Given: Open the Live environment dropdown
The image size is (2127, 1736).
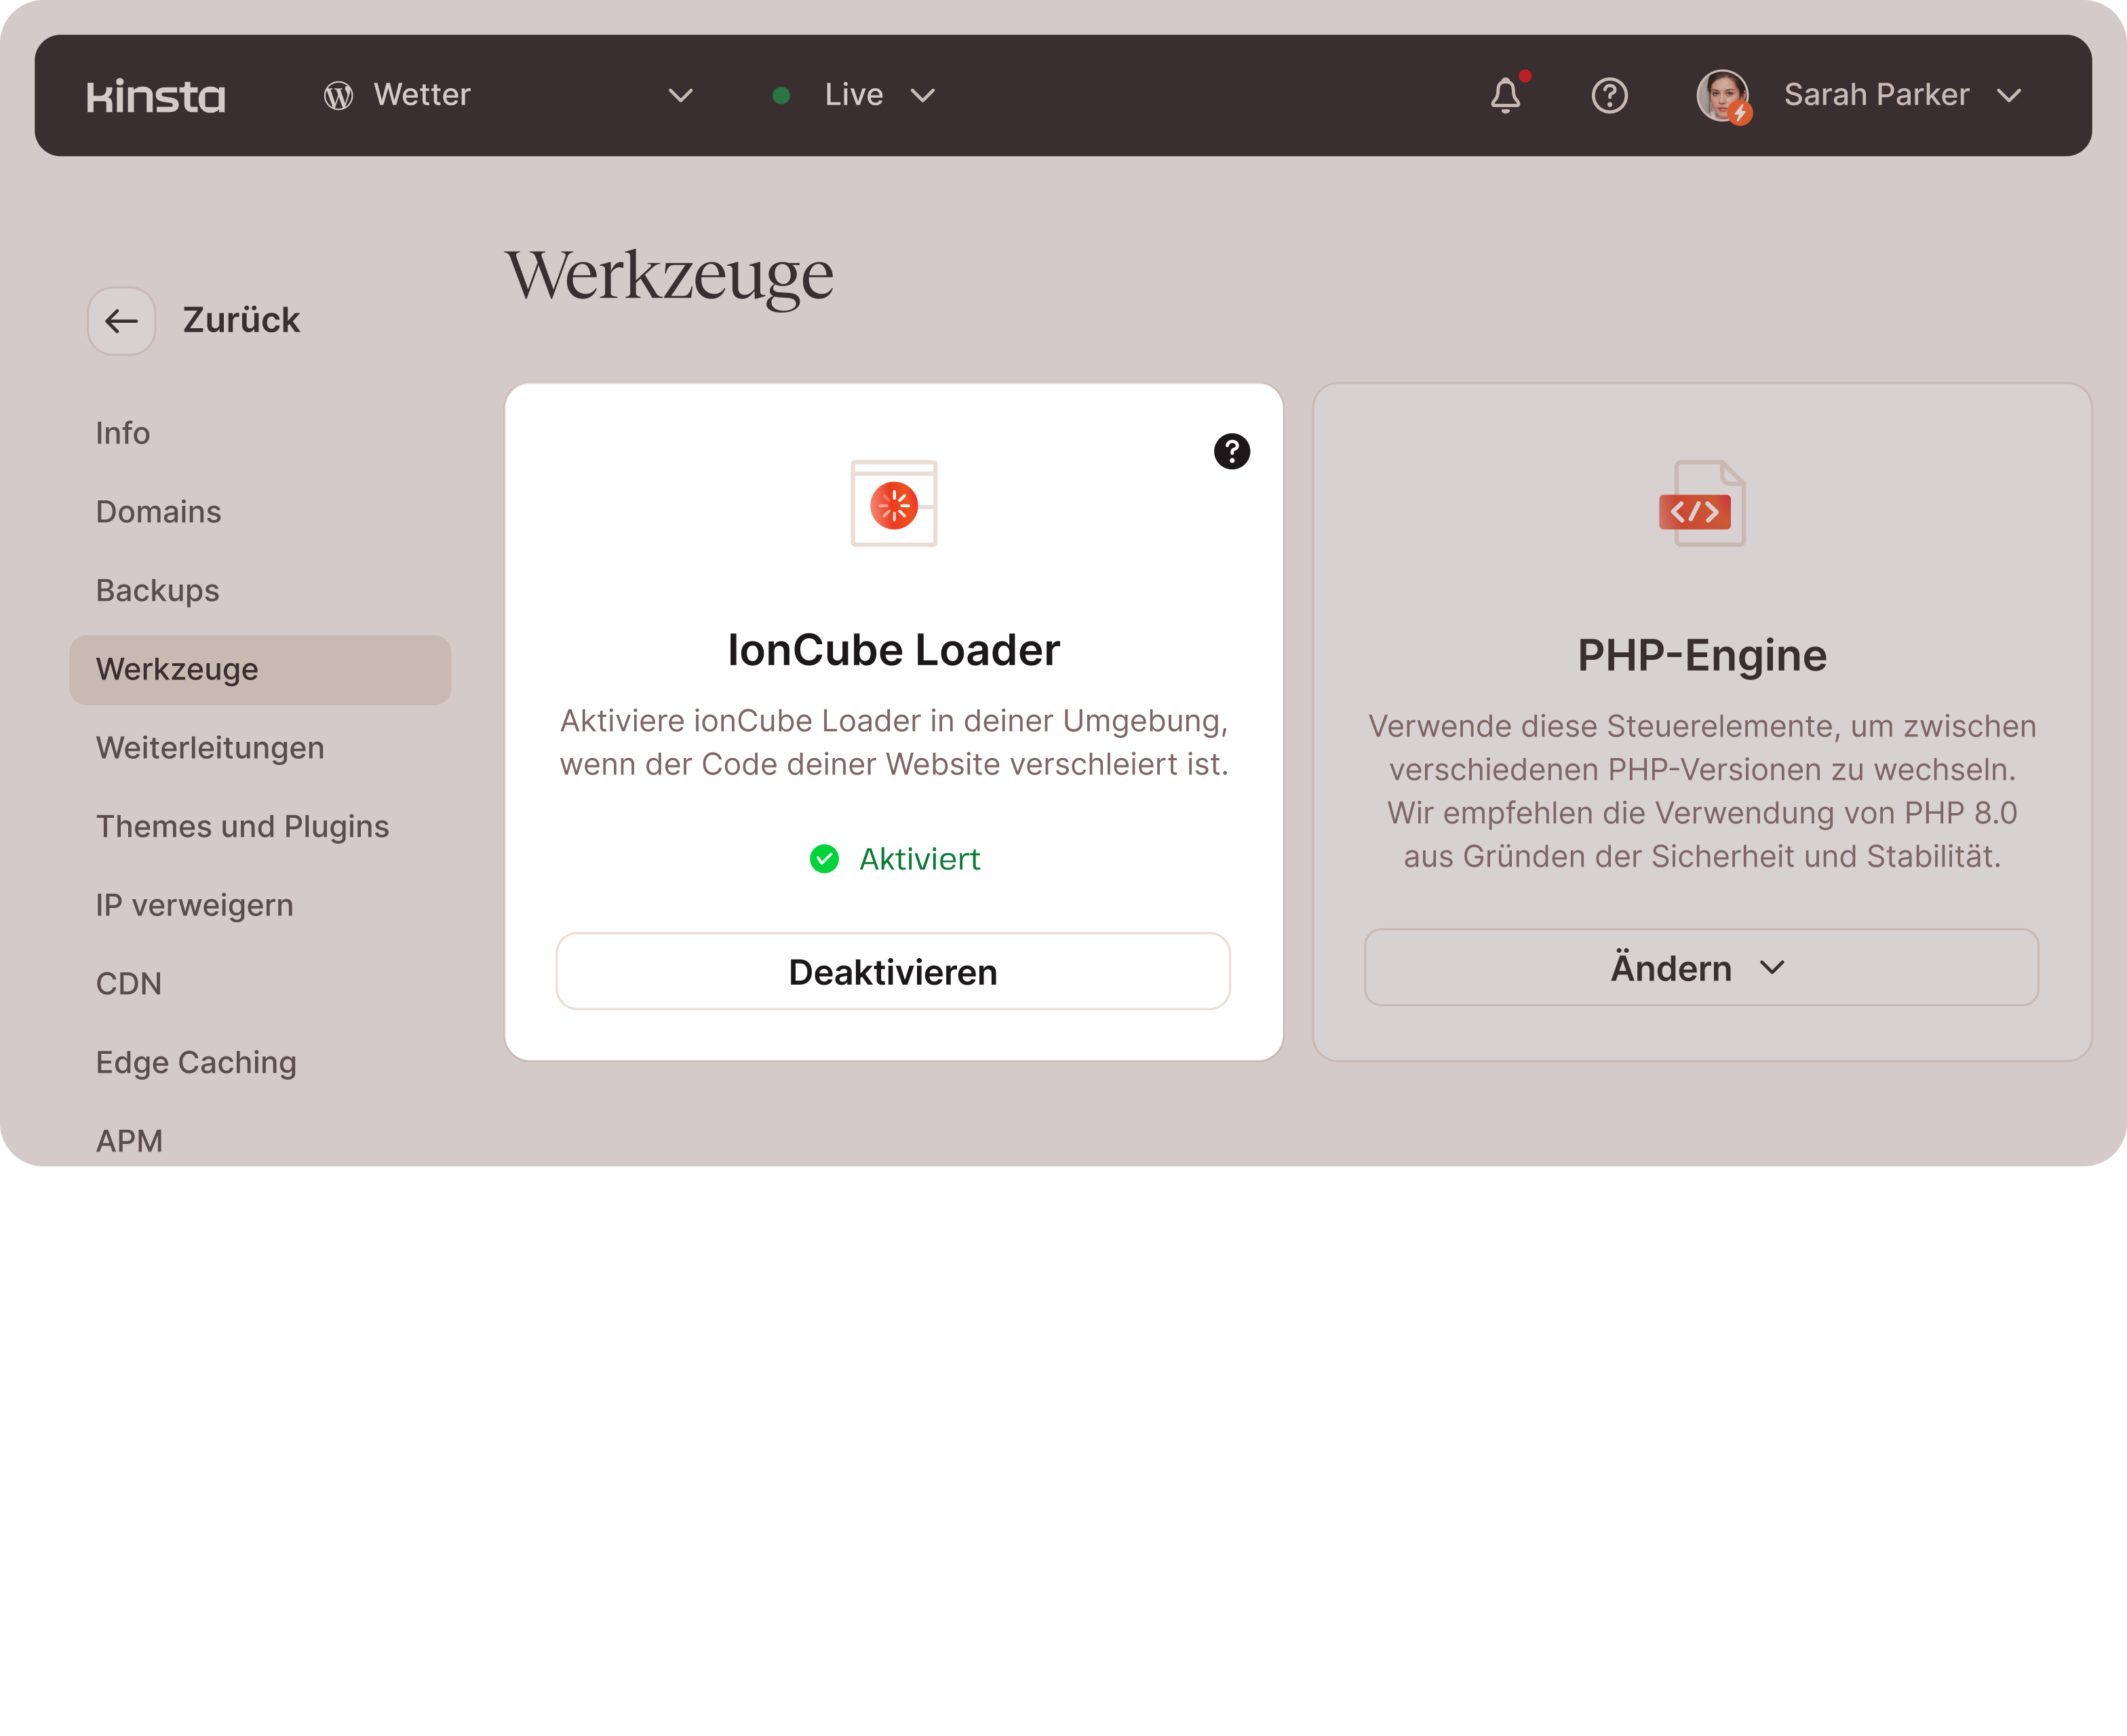Looking at the screenshot, I should tap(922, 96).
